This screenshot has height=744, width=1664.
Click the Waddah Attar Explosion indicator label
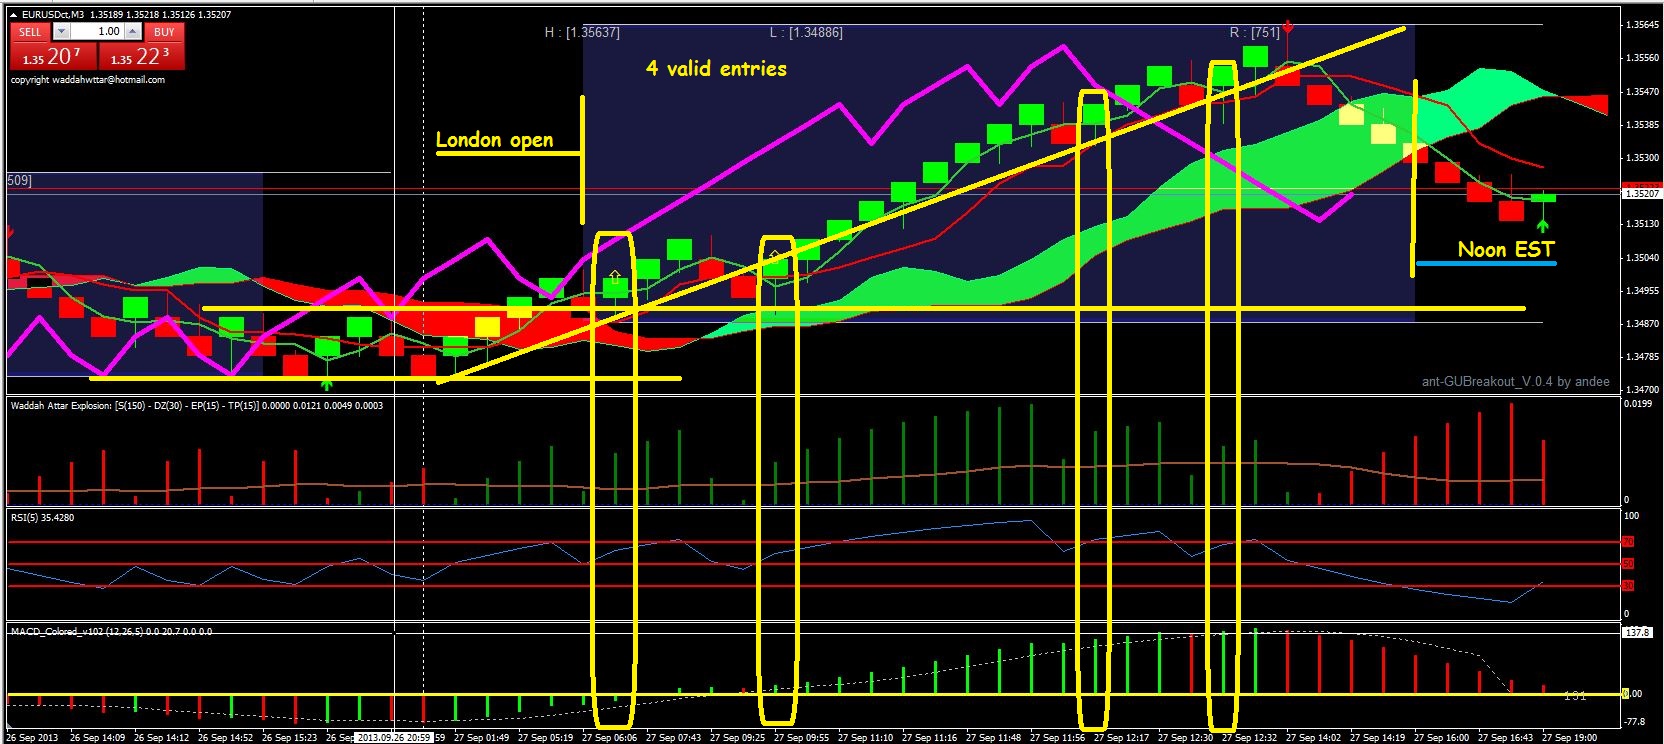tap(196, 405)
